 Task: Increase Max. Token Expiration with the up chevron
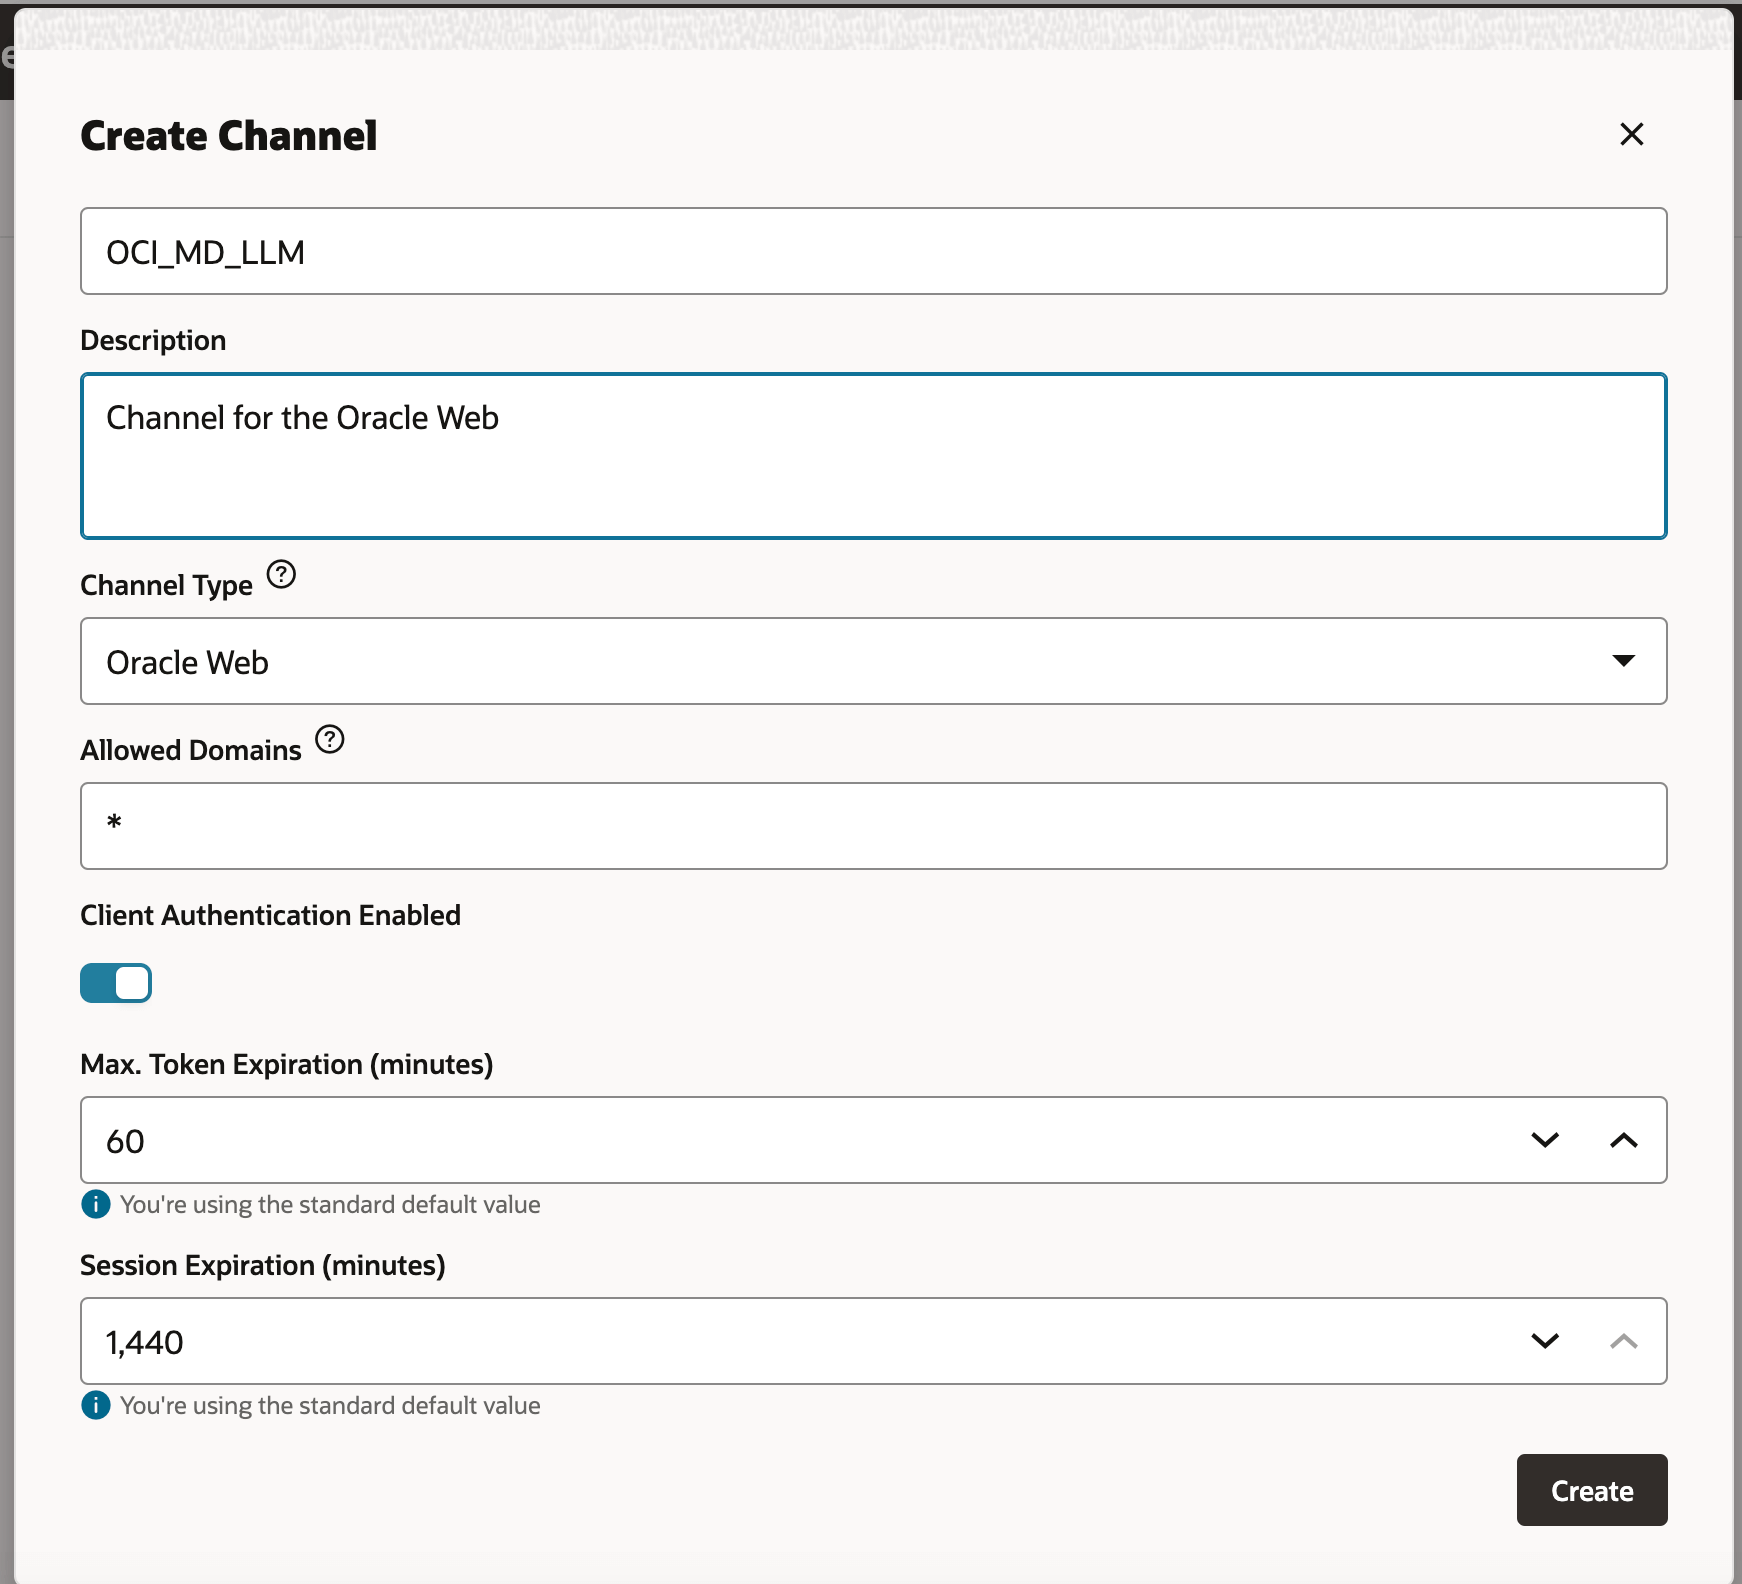1624,1140
